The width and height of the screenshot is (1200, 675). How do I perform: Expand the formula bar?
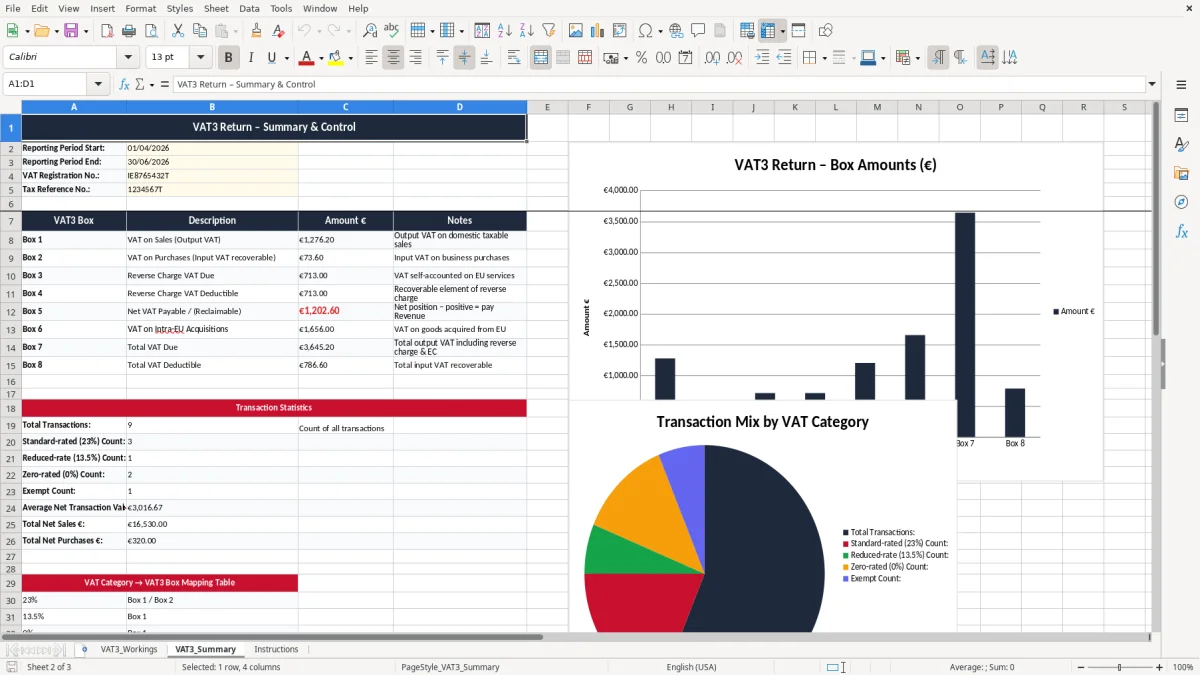[x=1152, y=84]
